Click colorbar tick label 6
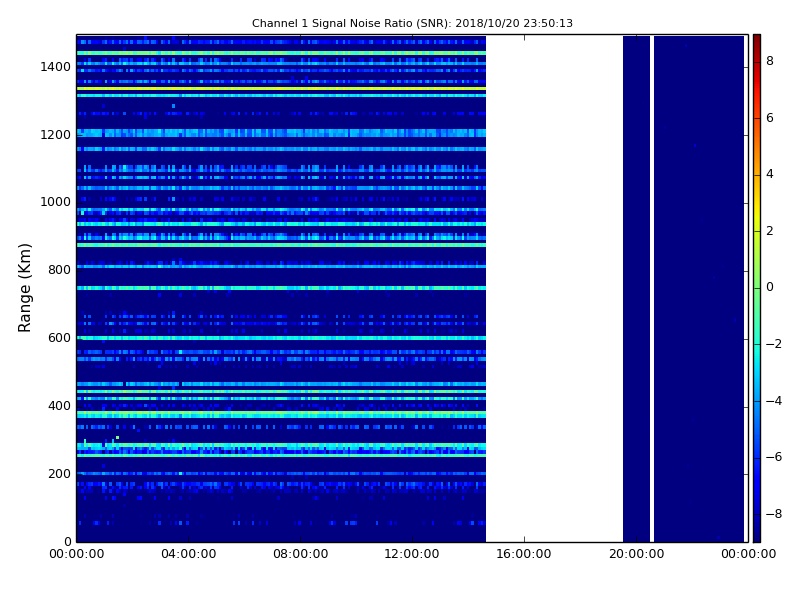Screen dimensions: 800x600 coord(770,118)
